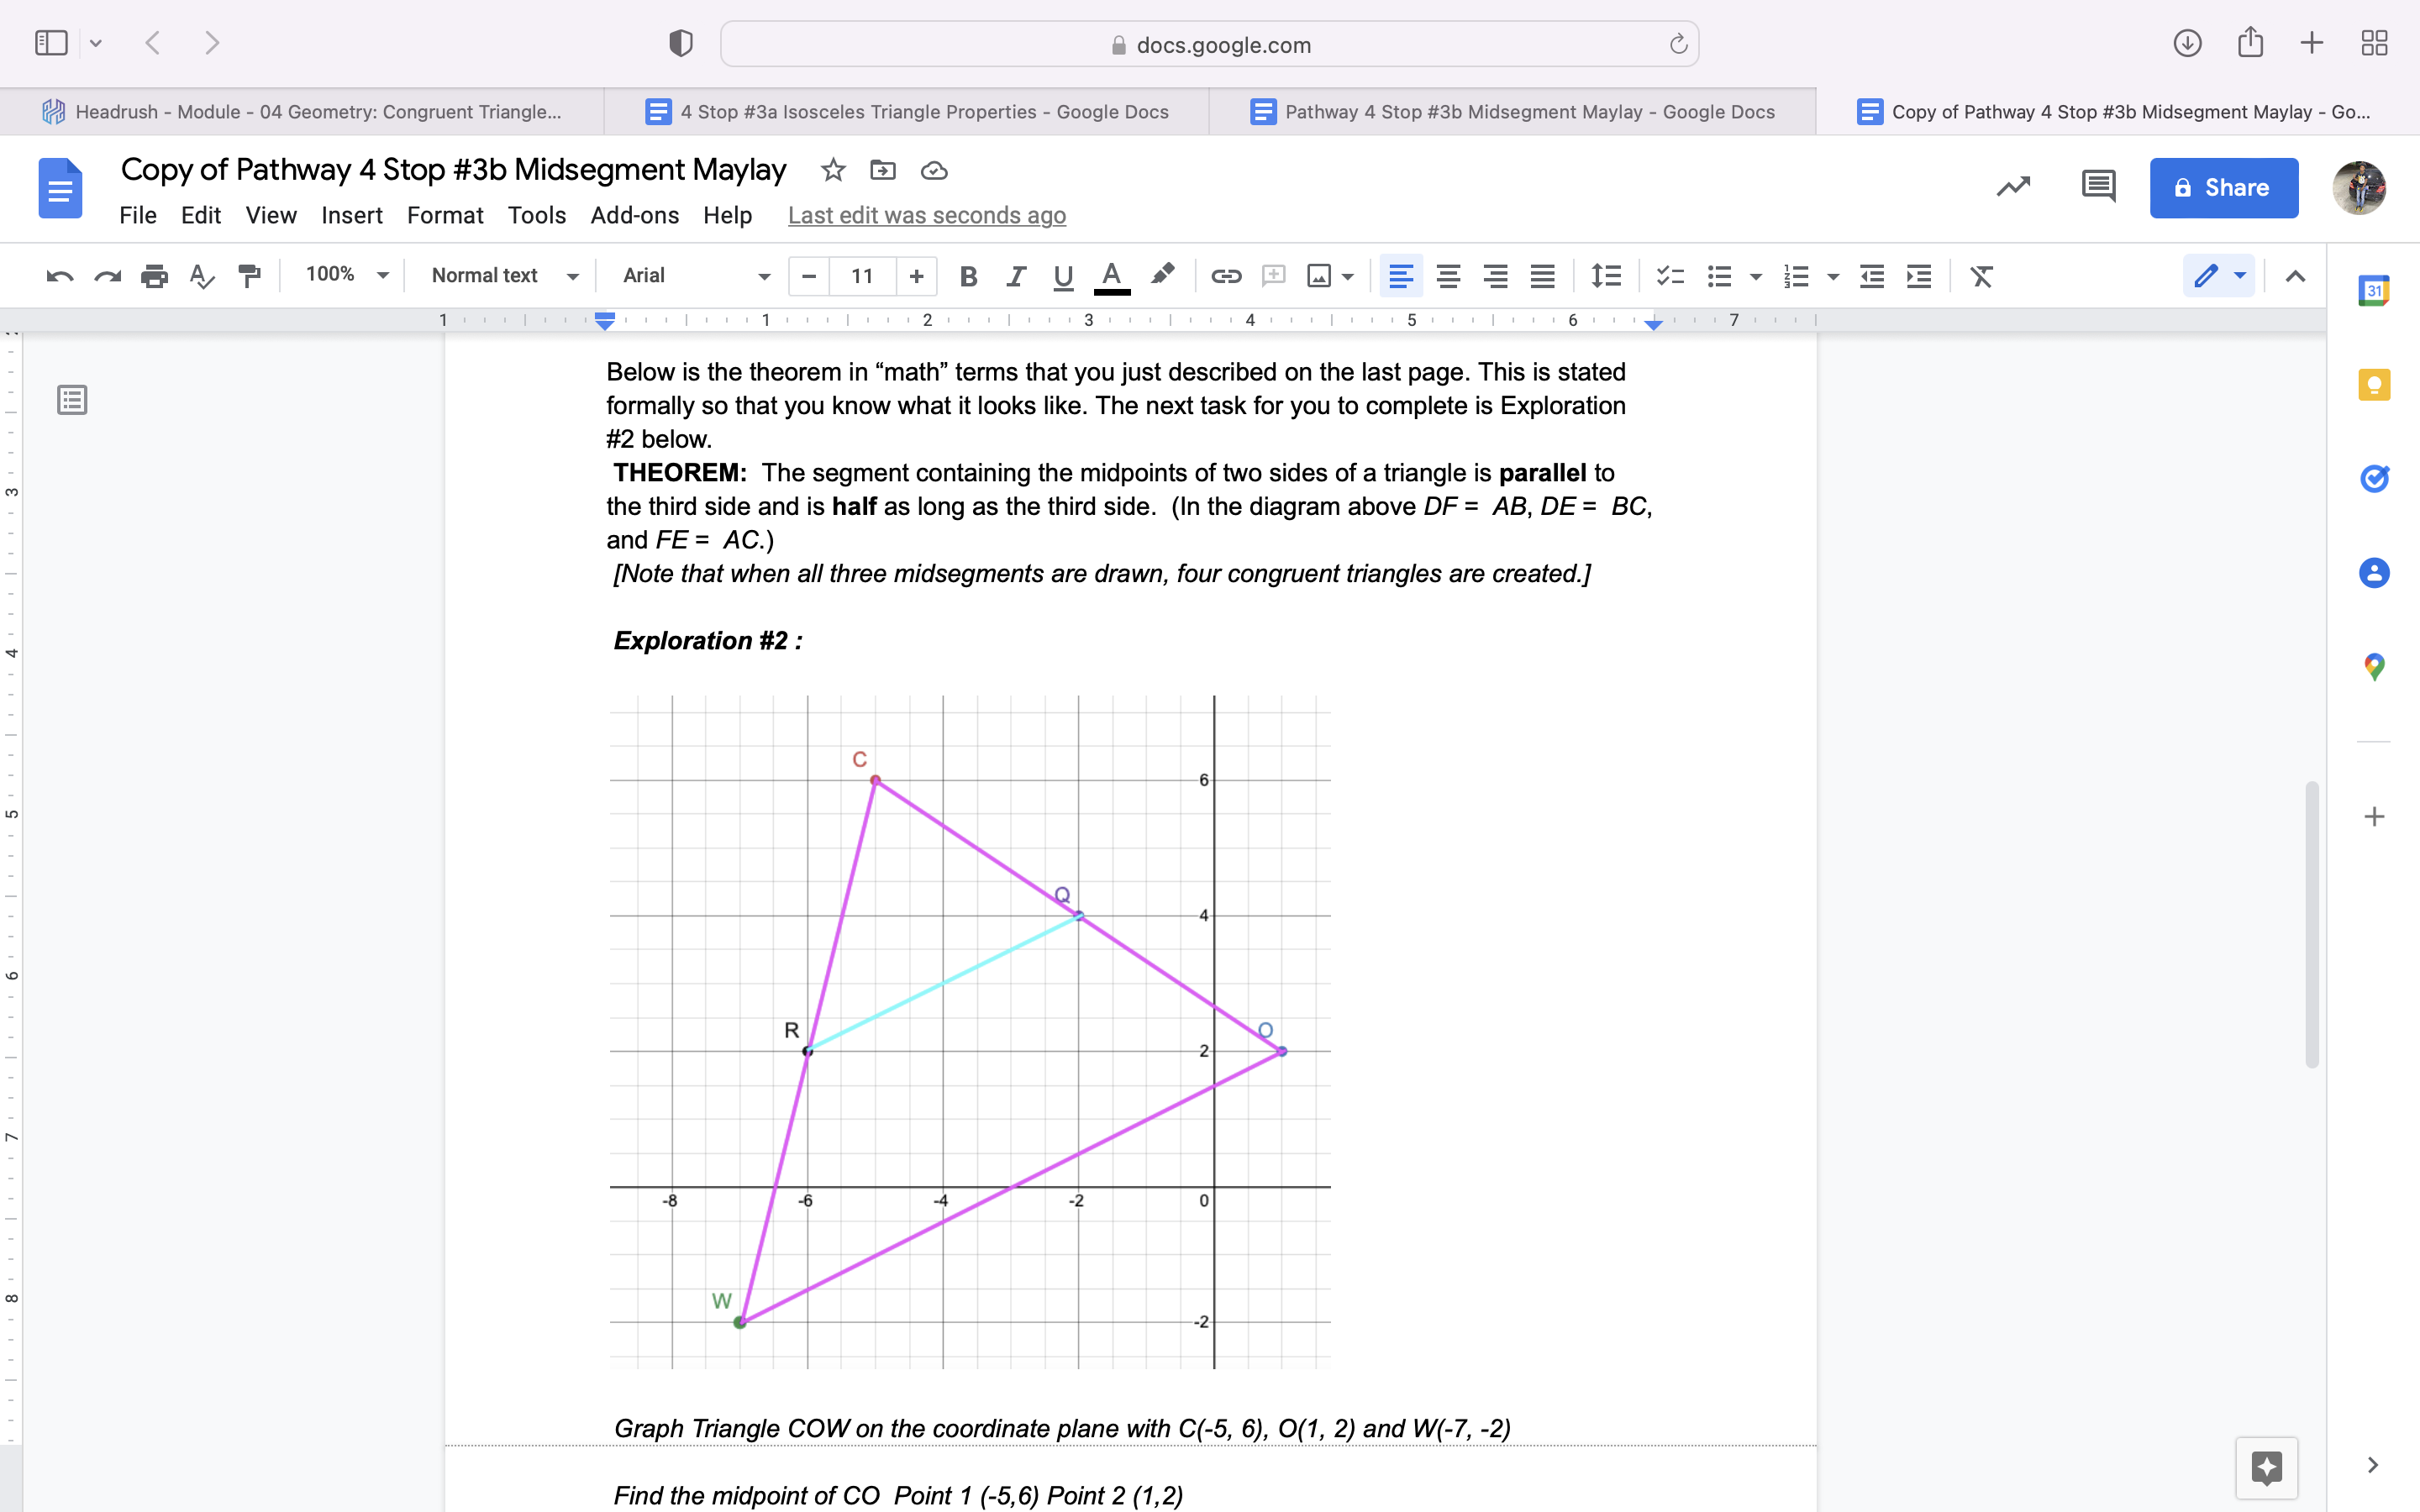Star this document

pos(832,170)
